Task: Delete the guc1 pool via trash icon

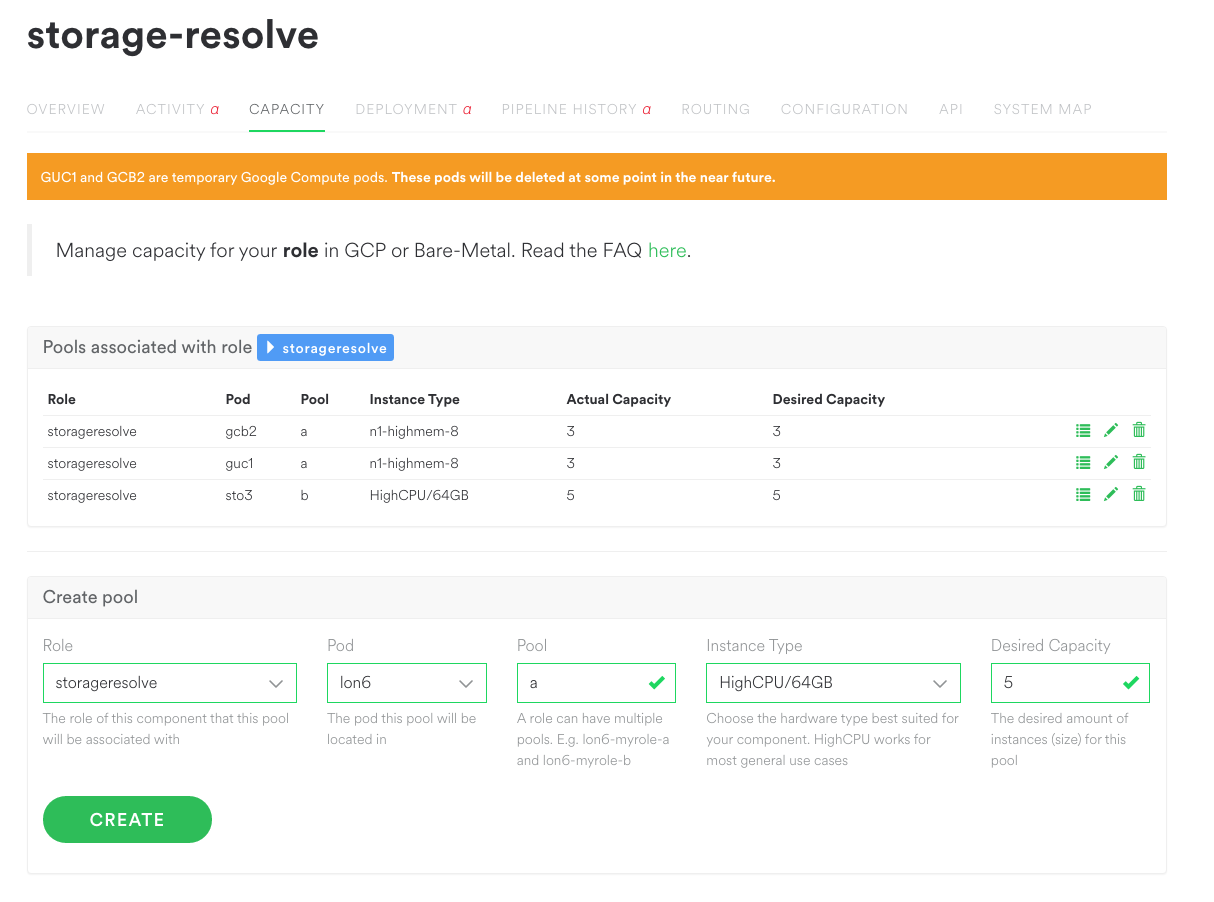Action: coord(1139,462)
